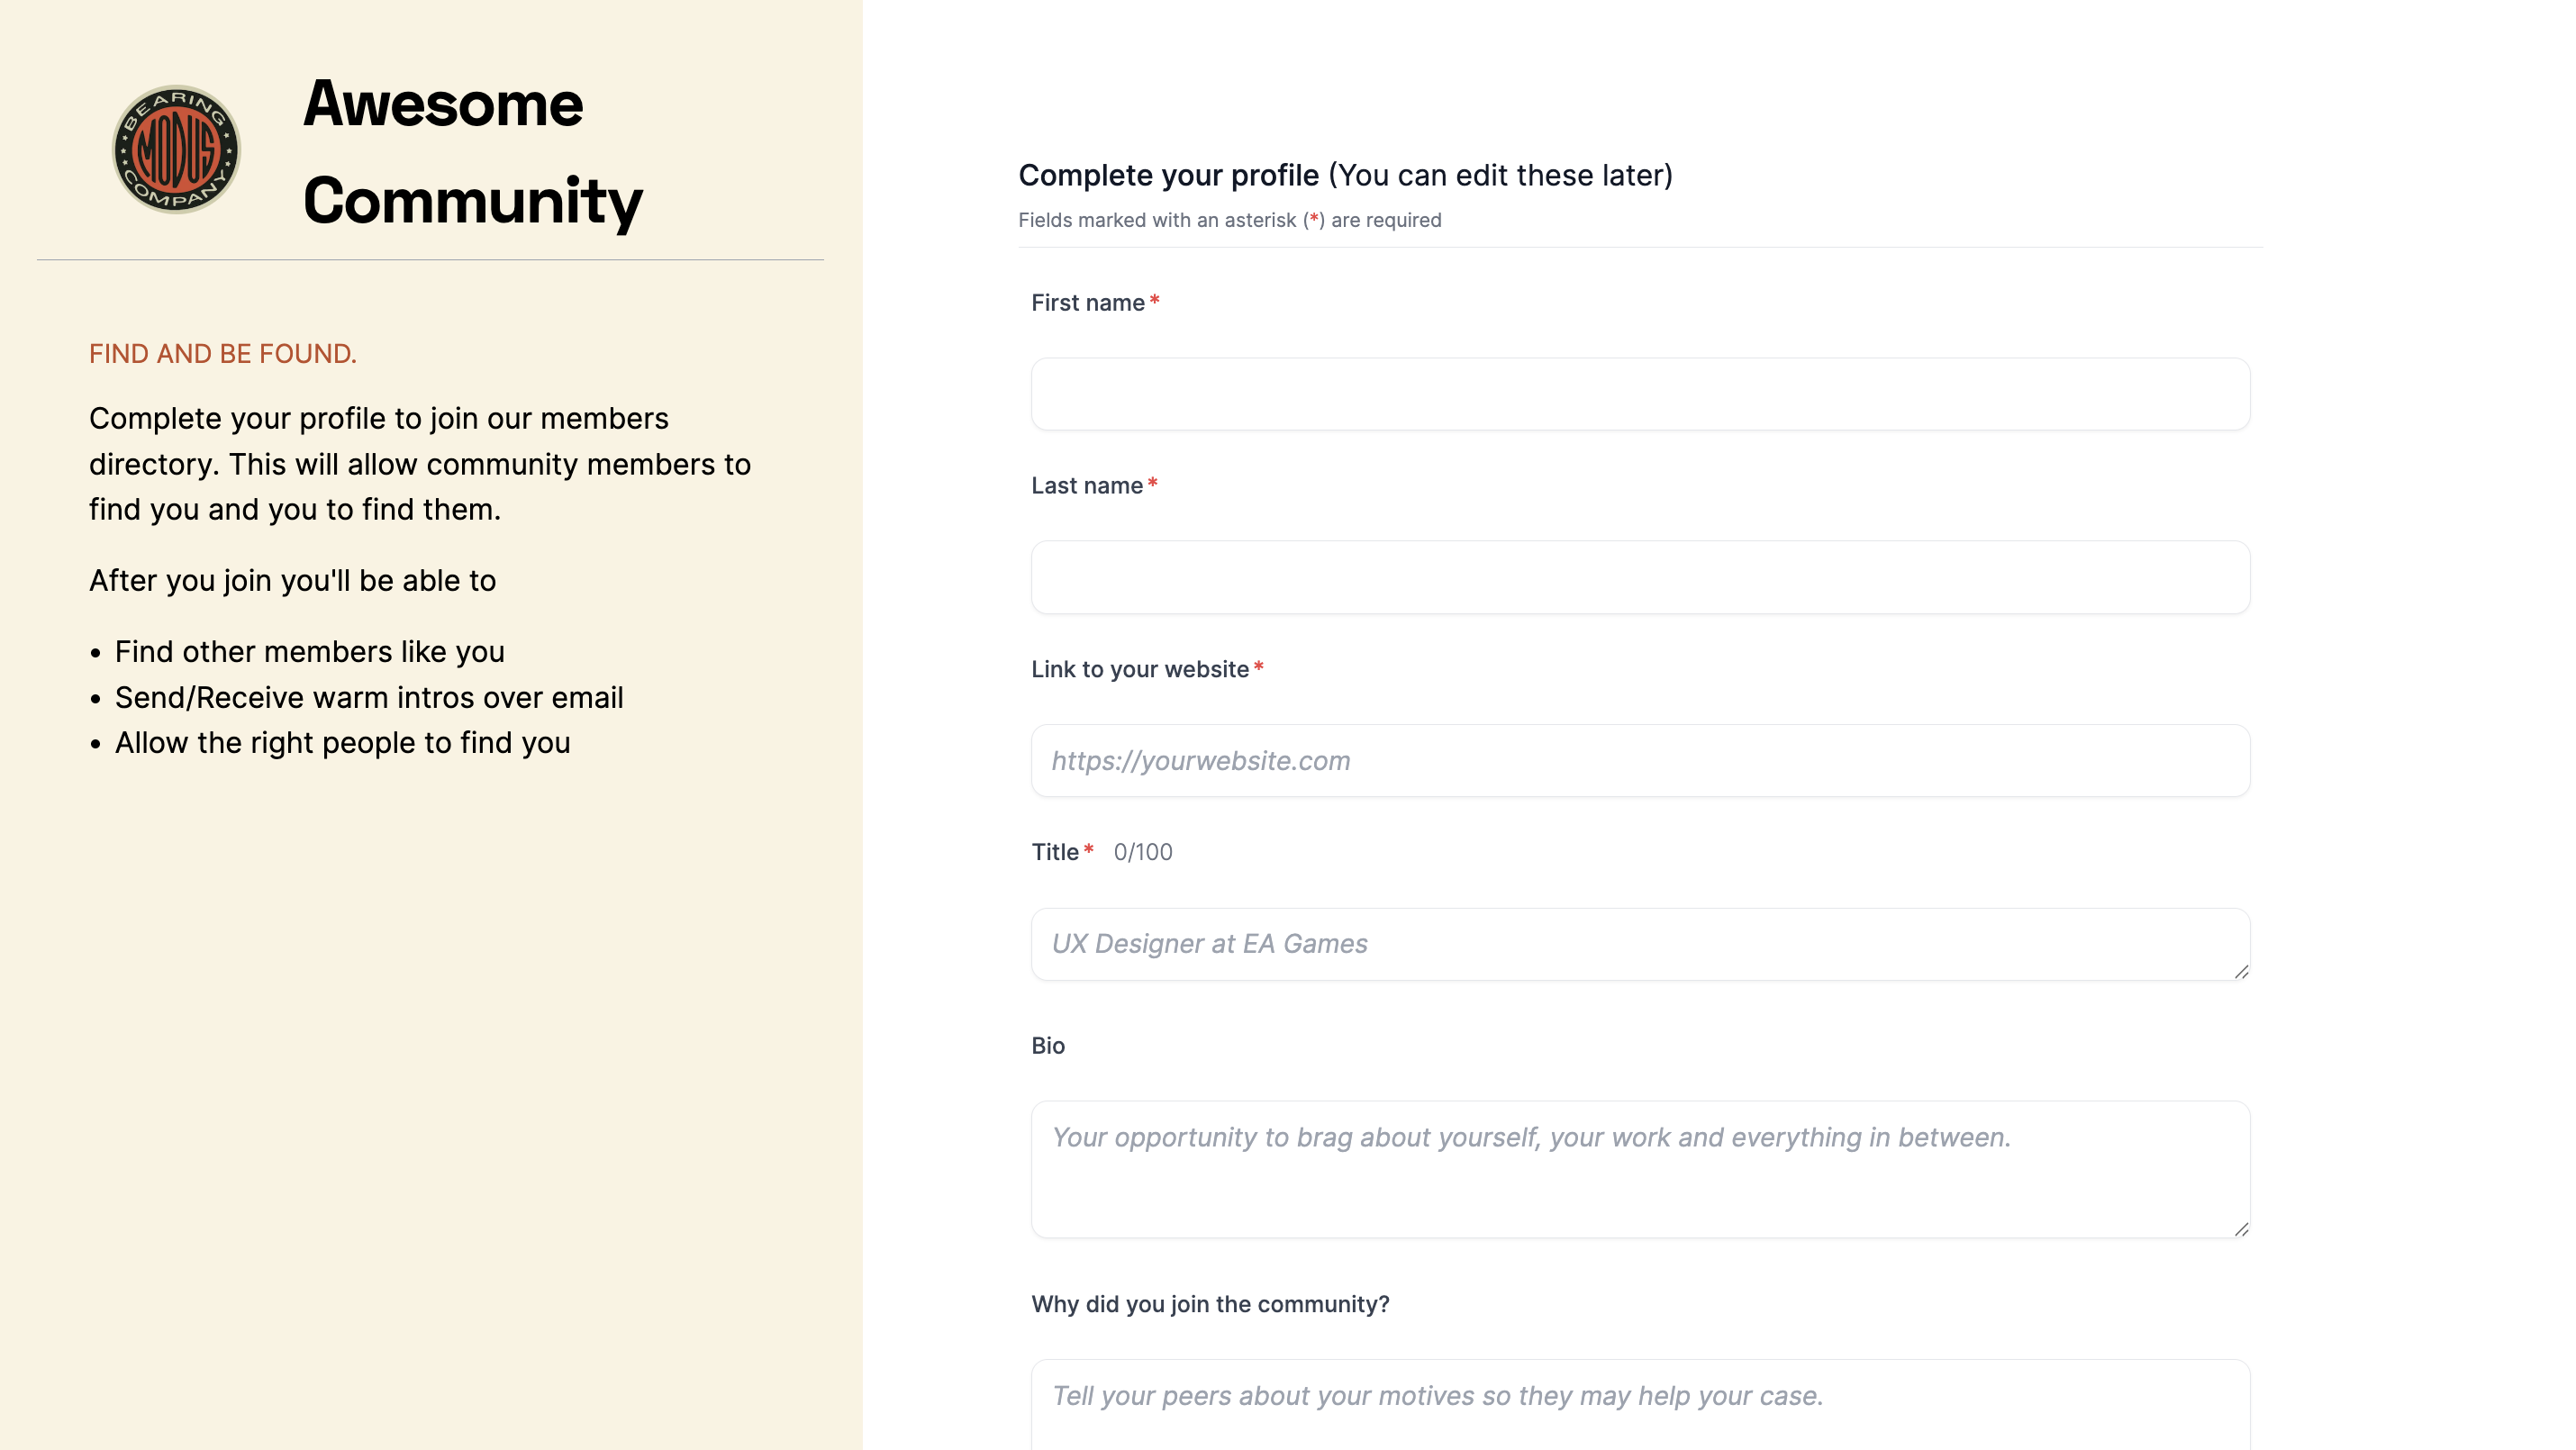The height and width of the screenshot is (1450, 2576).
Task: Click inside the Bio text area
Action: 1640,1170
